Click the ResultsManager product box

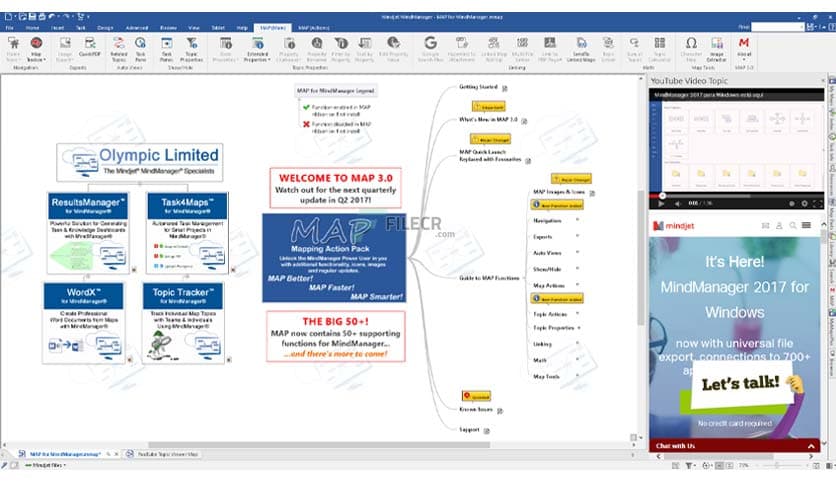tap(88, 233)
